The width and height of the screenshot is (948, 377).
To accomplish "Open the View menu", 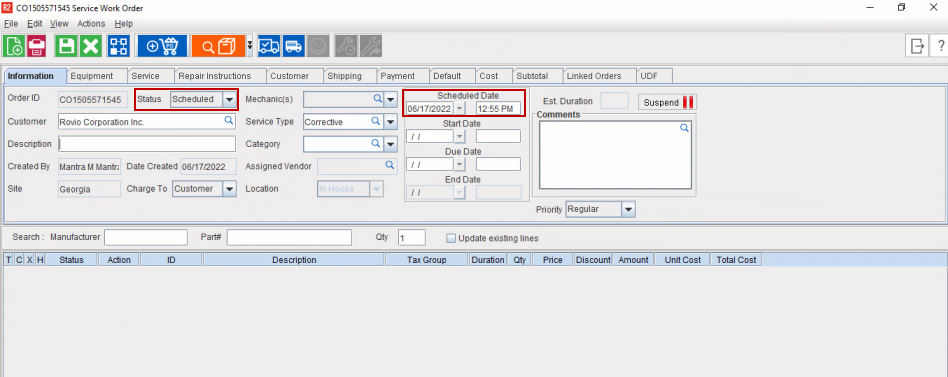I will click(x=59, y=24).
